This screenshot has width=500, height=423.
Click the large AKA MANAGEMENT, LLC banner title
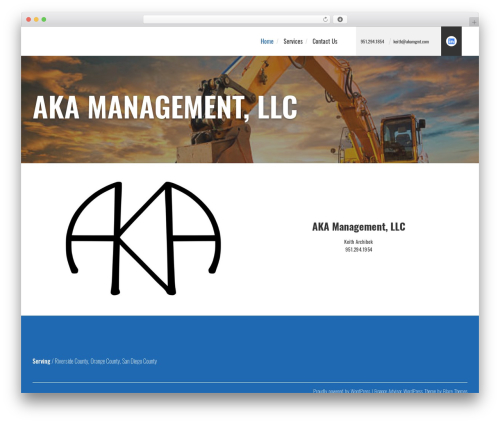click(x=165, y=107)
